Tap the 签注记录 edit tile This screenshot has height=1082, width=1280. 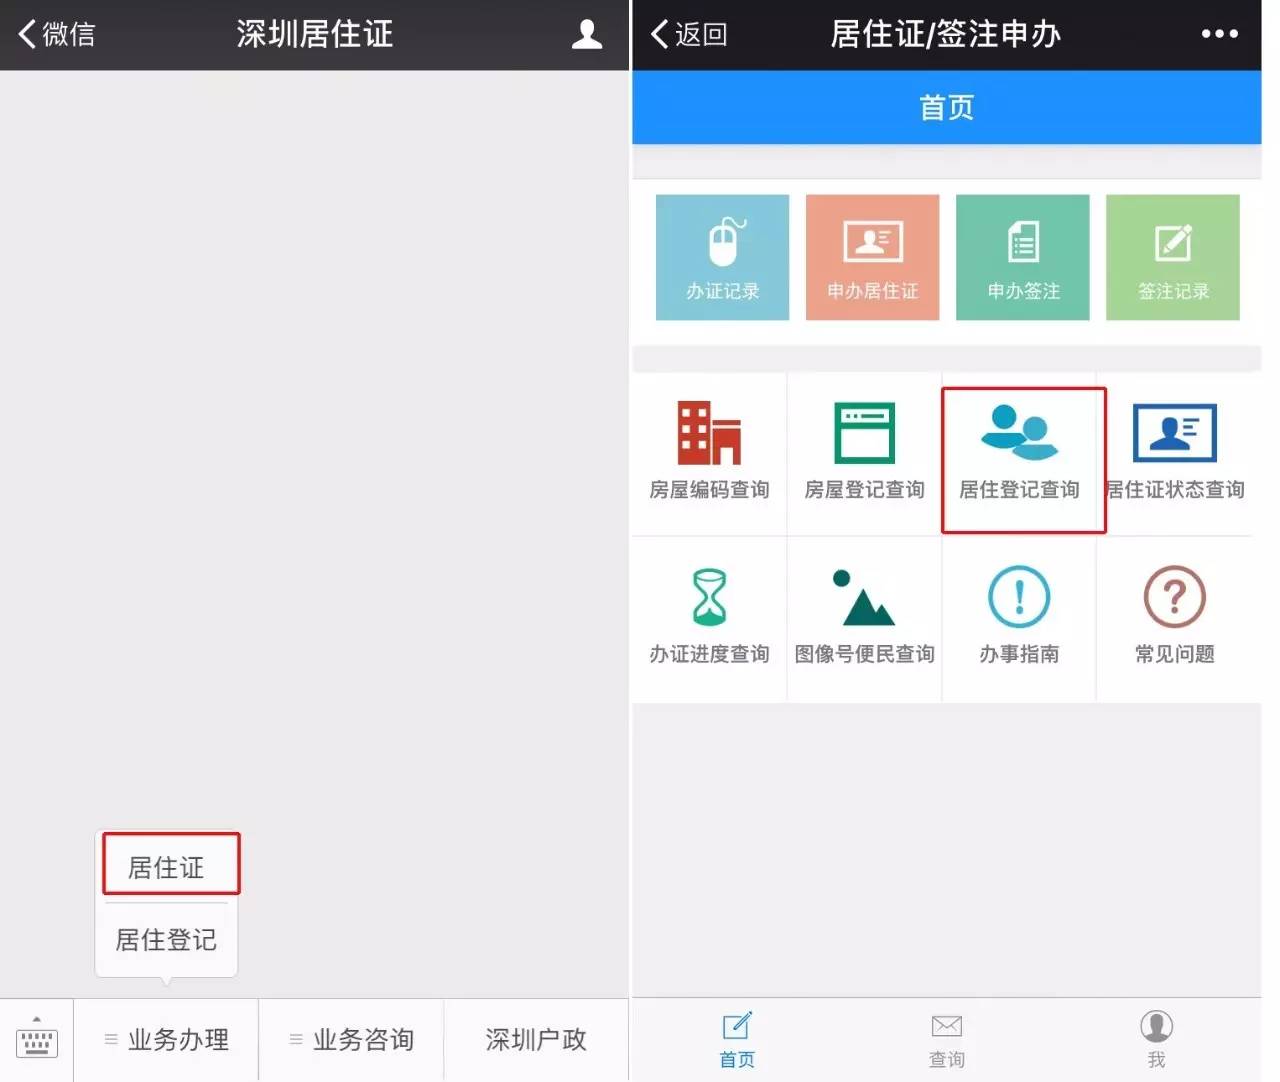coord(1172,257)
